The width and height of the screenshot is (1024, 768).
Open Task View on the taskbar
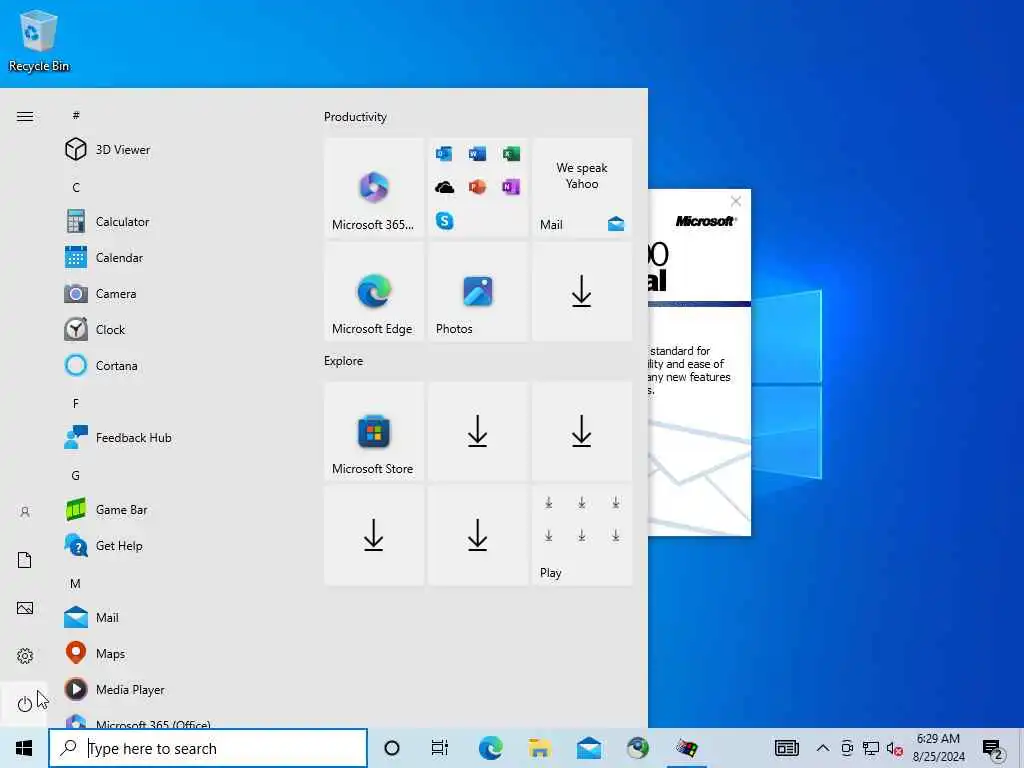(440, 748)
